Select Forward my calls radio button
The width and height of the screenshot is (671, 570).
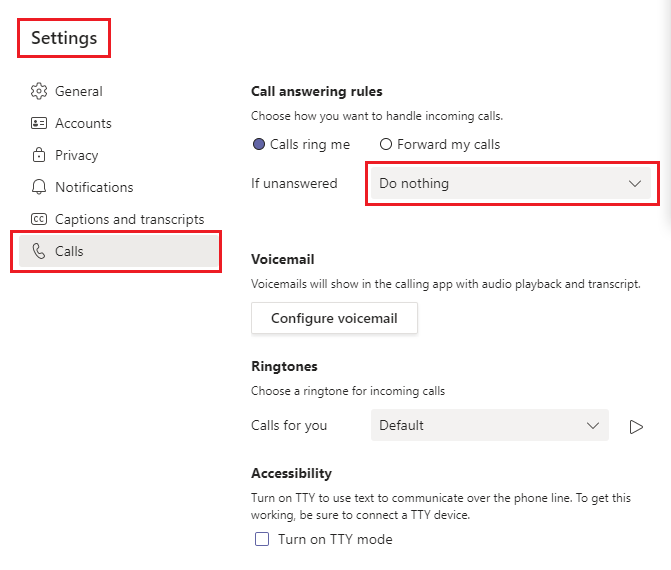[x=386, y=144]
